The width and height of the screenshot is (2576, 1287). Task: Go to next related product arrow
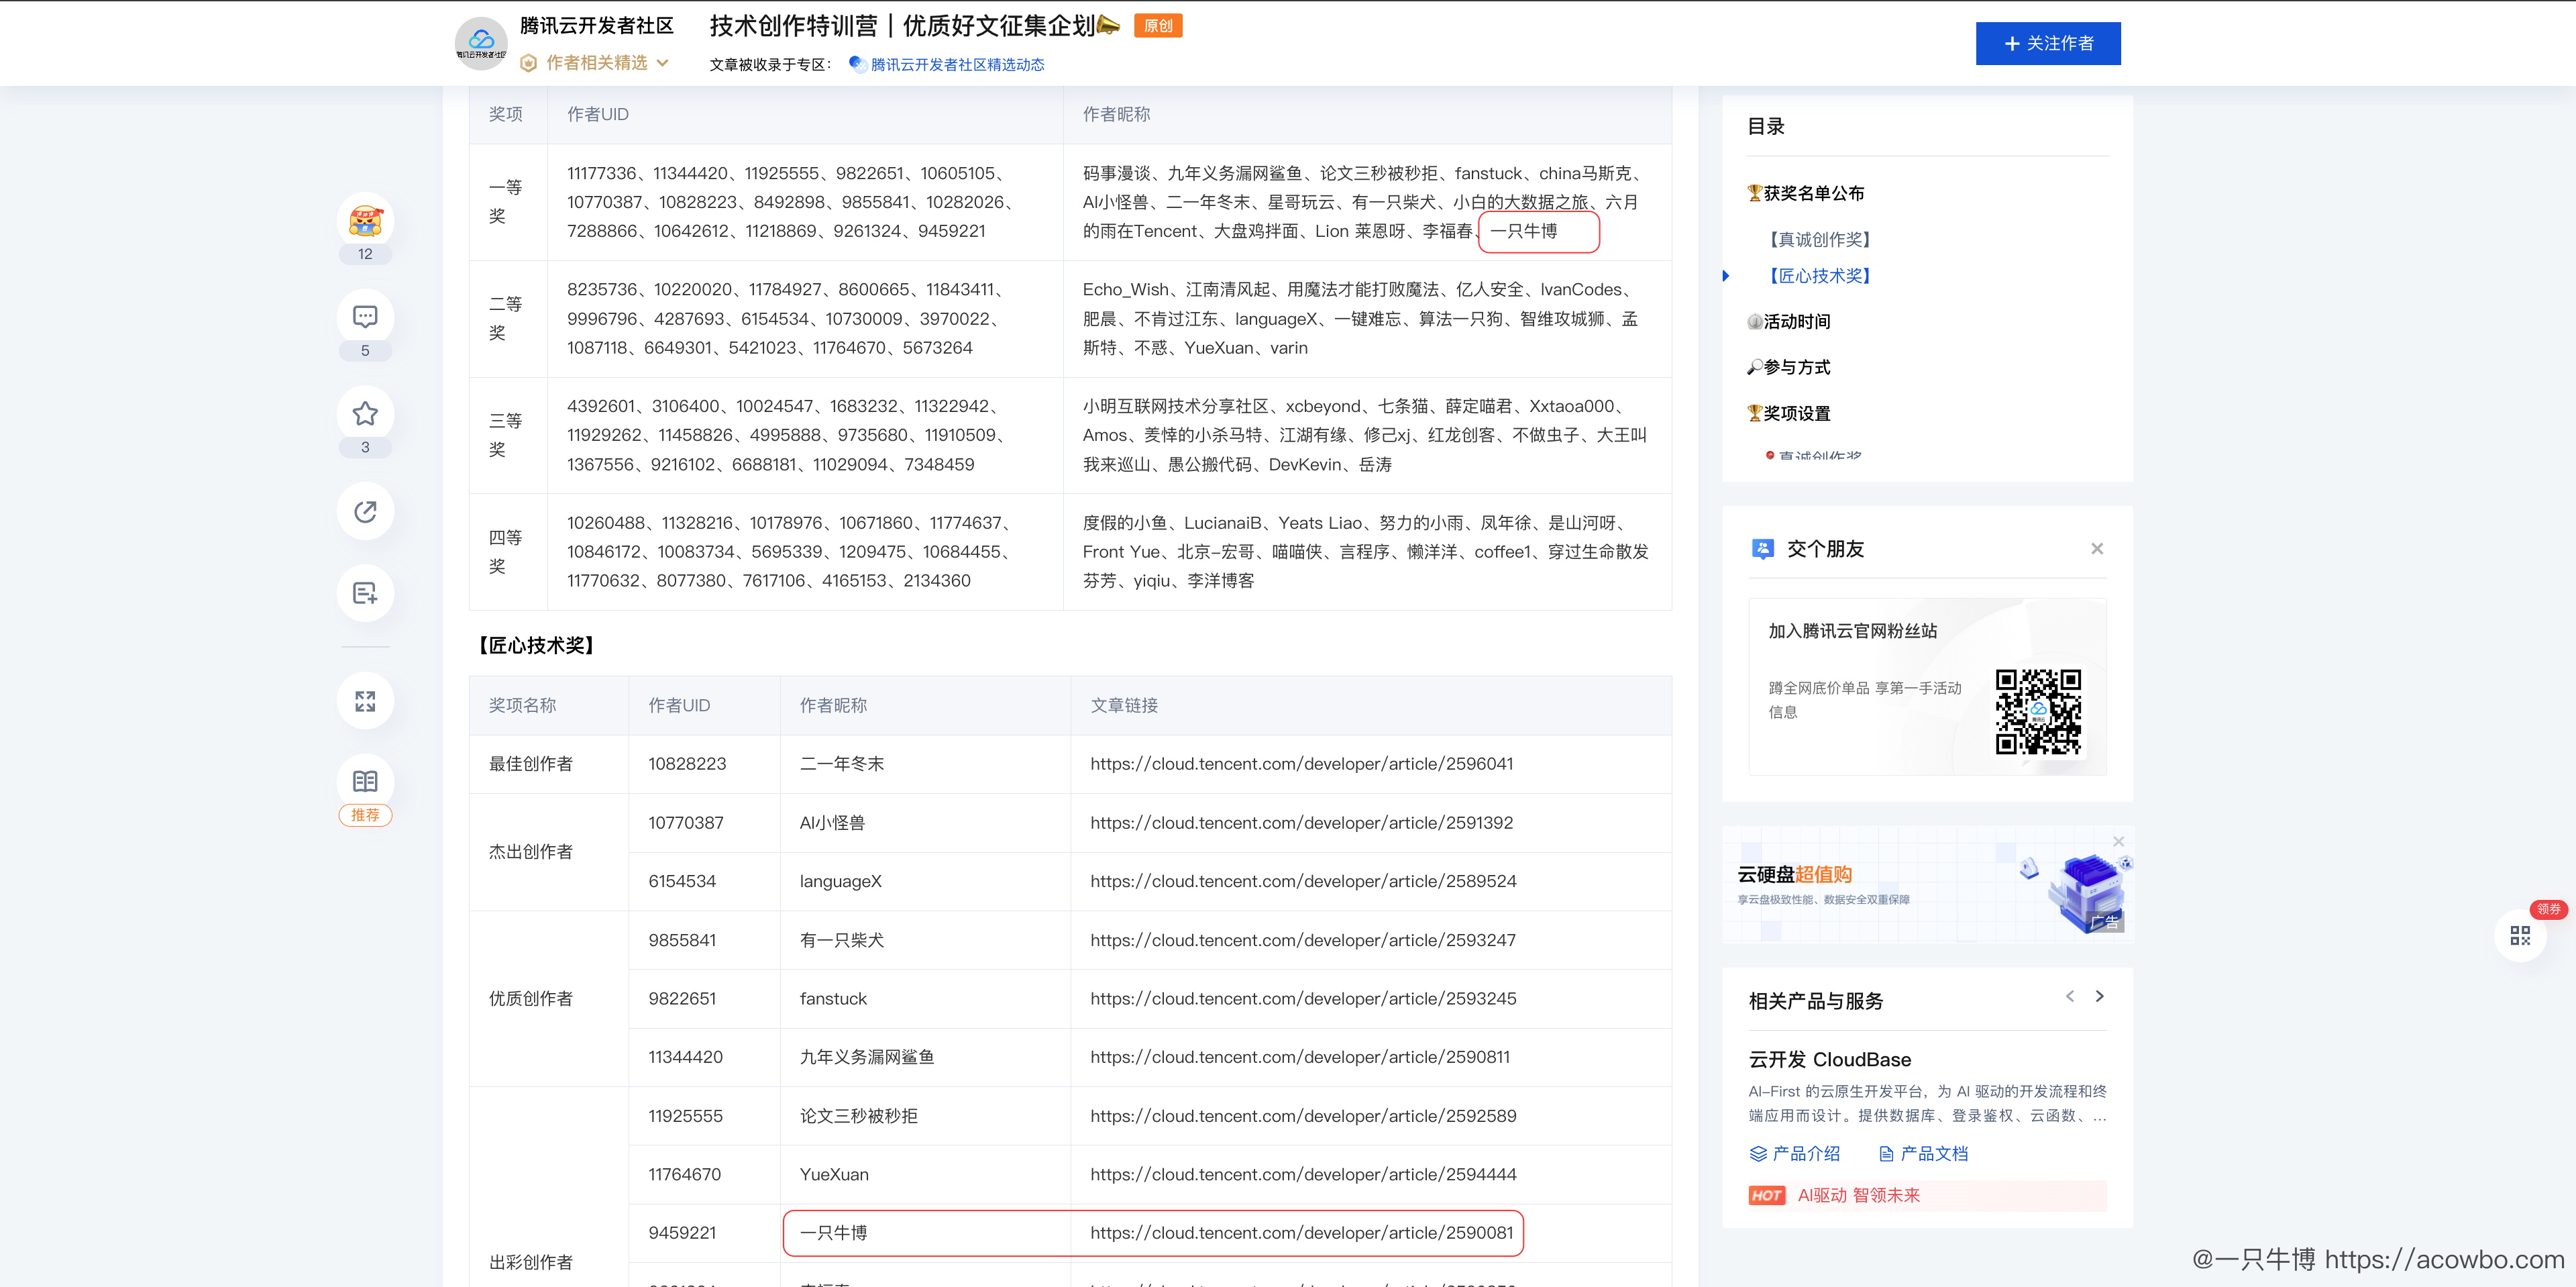coord(2099,996)
